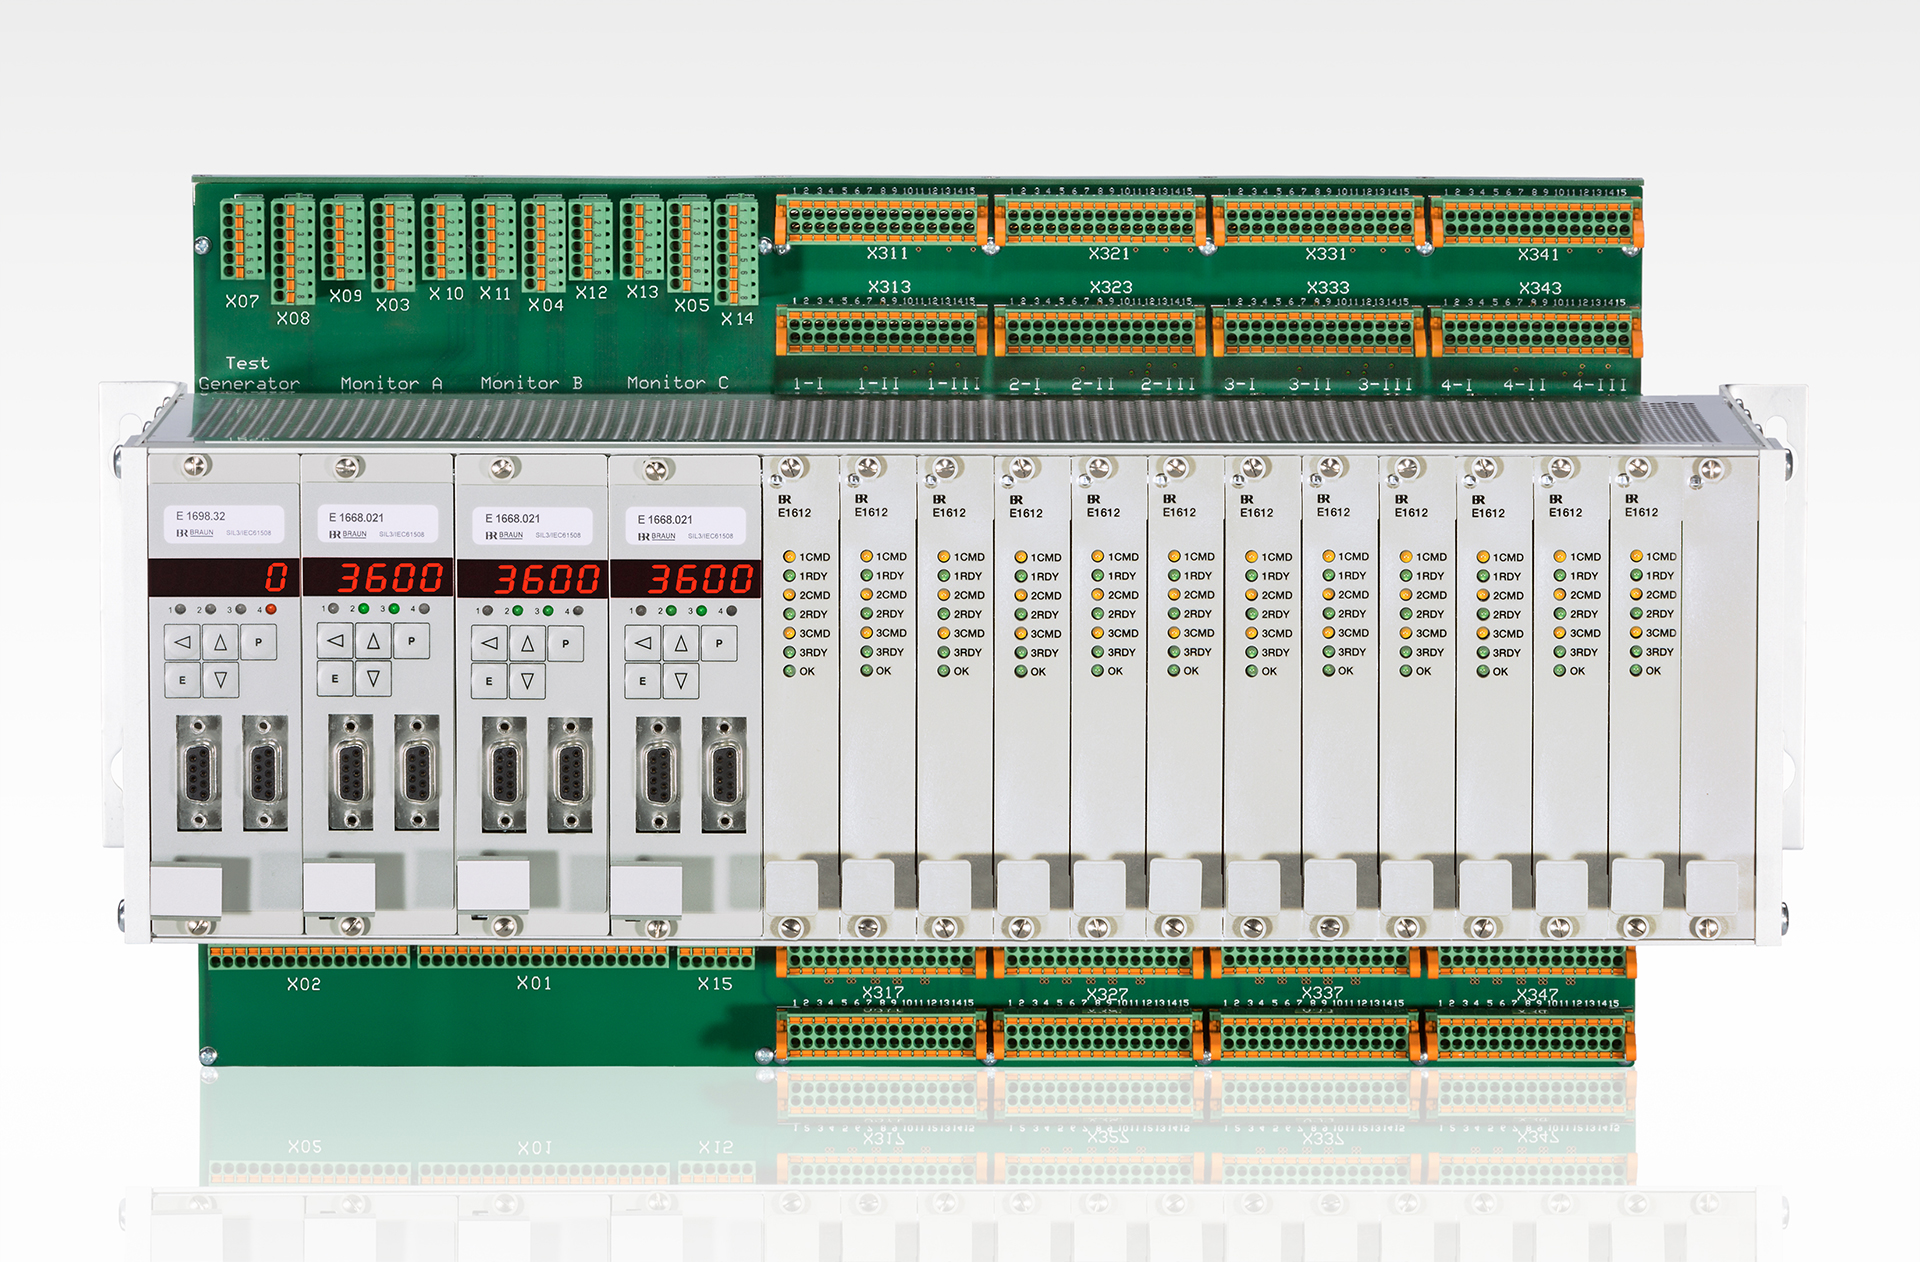This screenshot has height=1262, width=1920.
Task: Click the 3-III slot label
Action: click(1385, 384)
